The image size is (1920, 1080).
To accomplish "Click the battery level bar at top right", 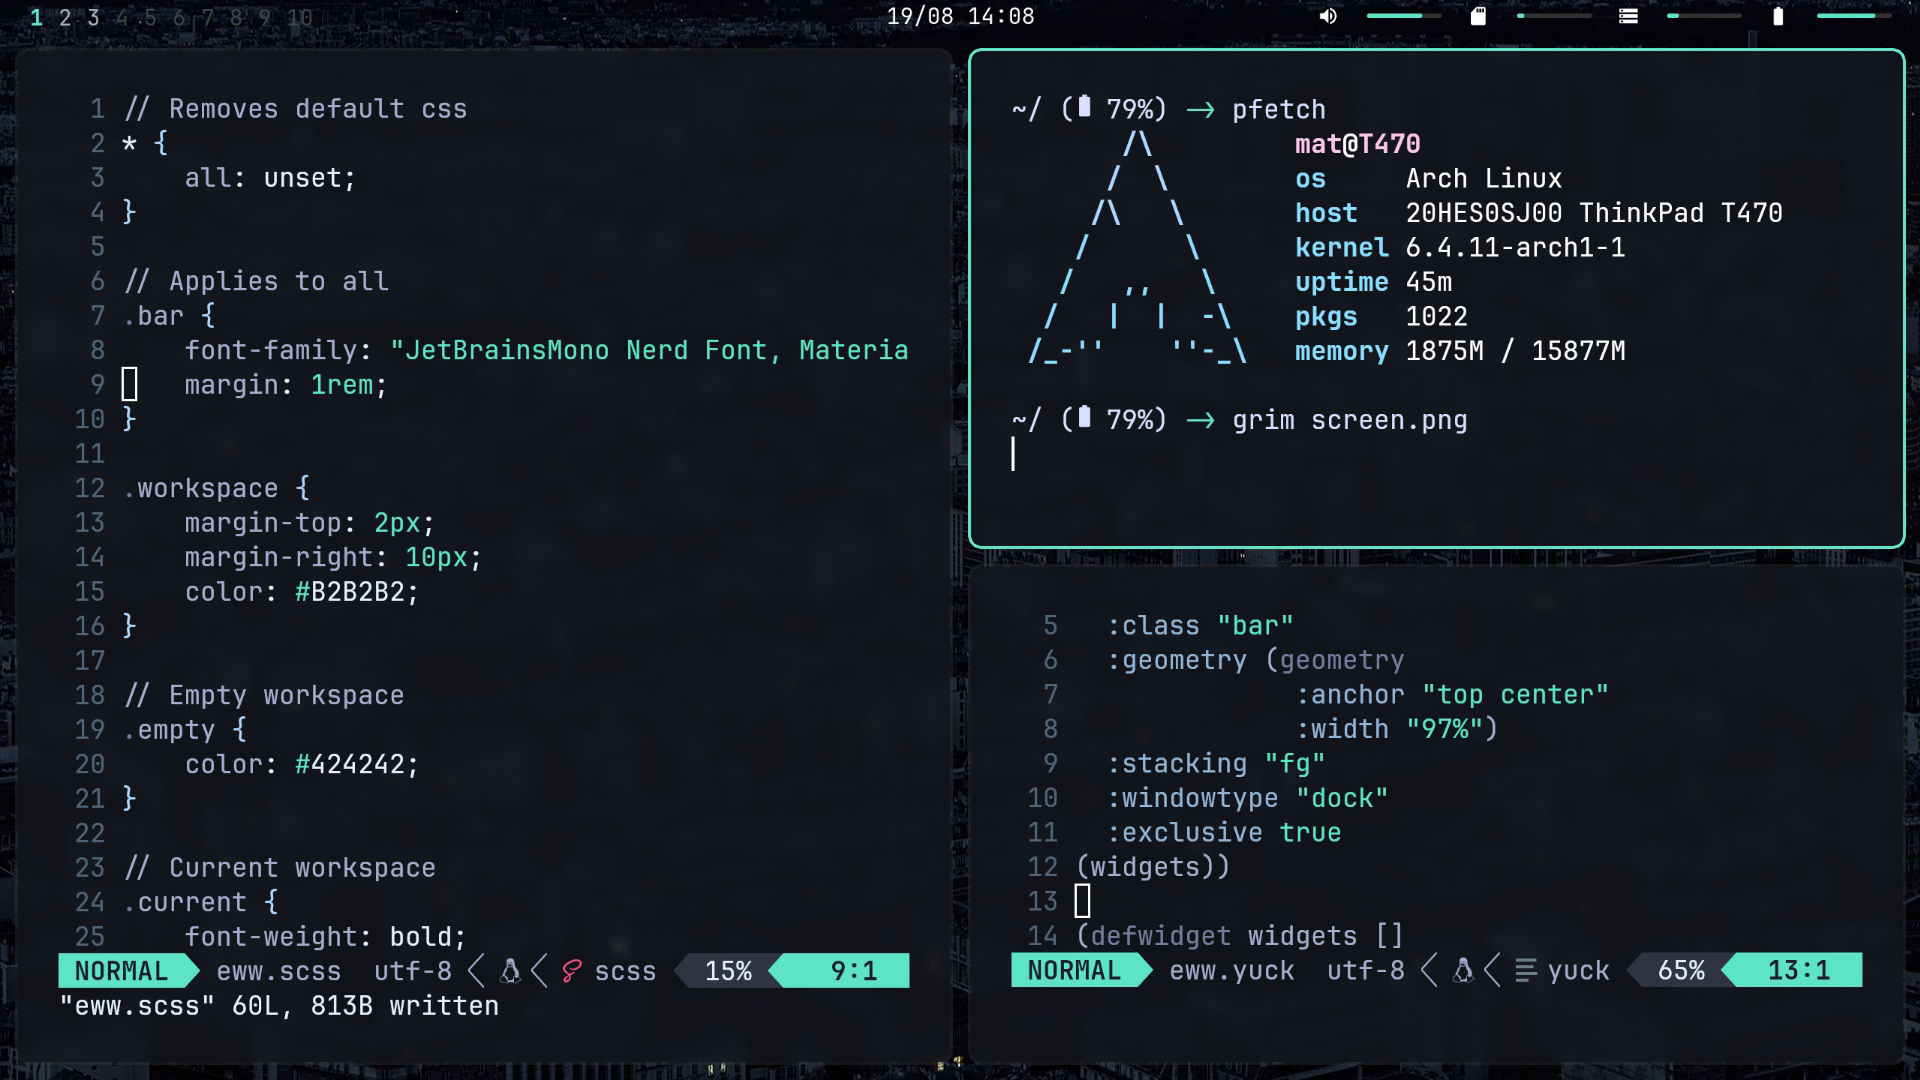I will point(1853,16).
